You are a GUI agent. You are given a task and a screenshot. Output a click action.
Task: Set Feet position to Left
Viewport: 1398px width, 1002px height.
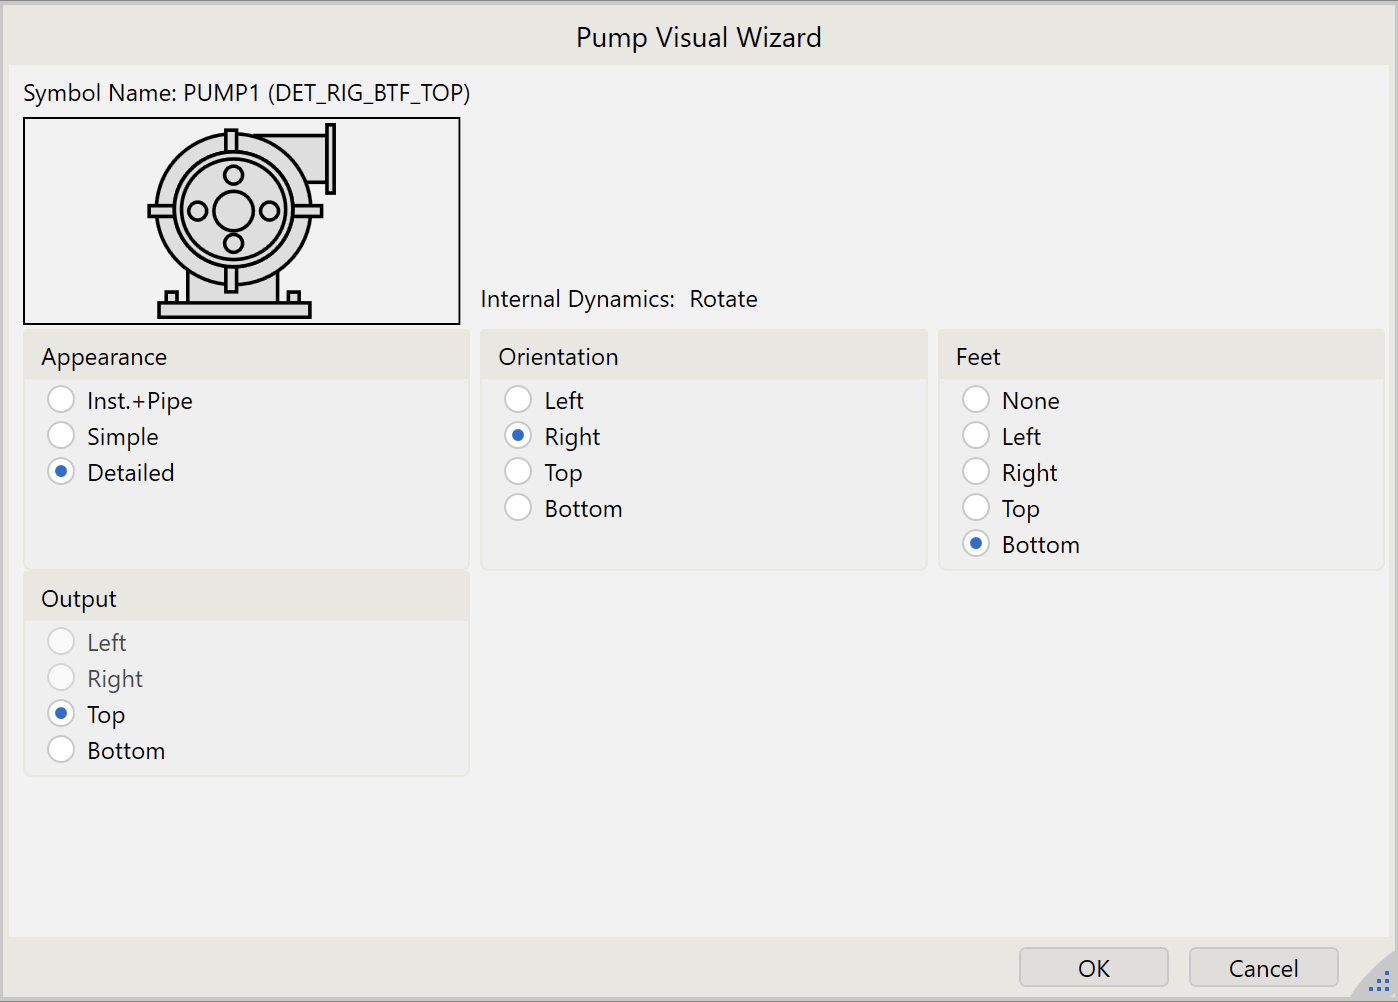(x=976, y=436)
